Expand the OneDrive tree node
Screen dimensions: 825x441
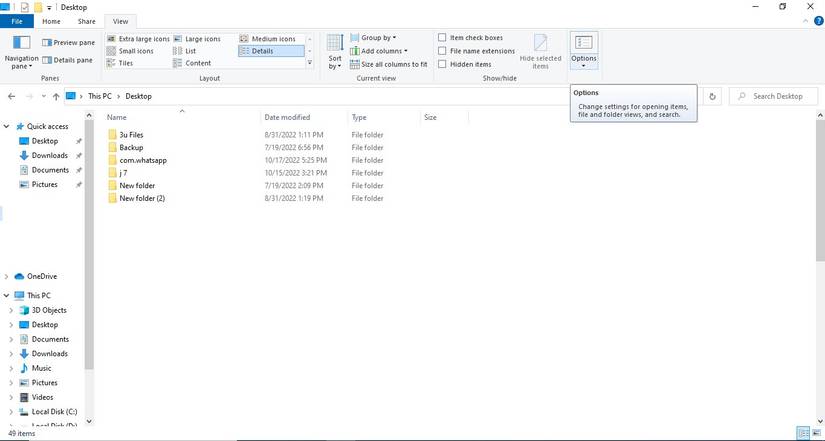(x=6, y=276)
